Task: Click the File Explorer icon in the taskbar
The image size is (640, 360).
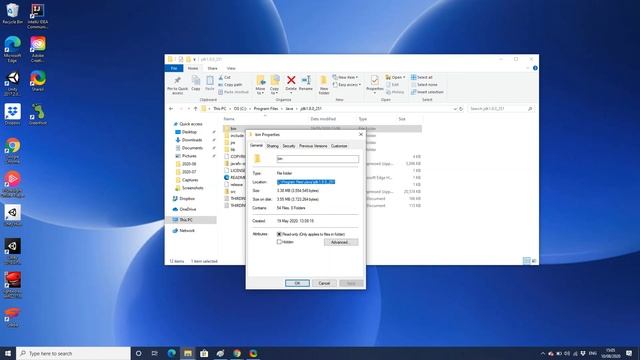Action: click(x=188, y=353)
